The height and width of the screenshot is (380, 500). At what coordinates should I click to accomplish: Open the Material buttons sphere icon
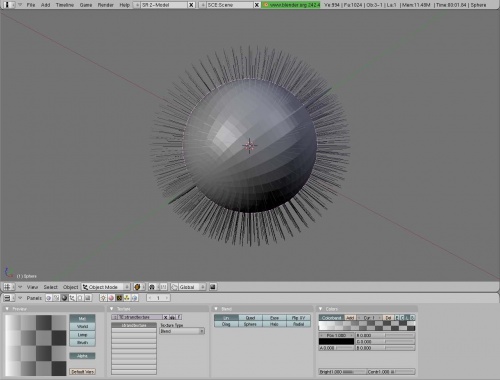coord(111,298)
